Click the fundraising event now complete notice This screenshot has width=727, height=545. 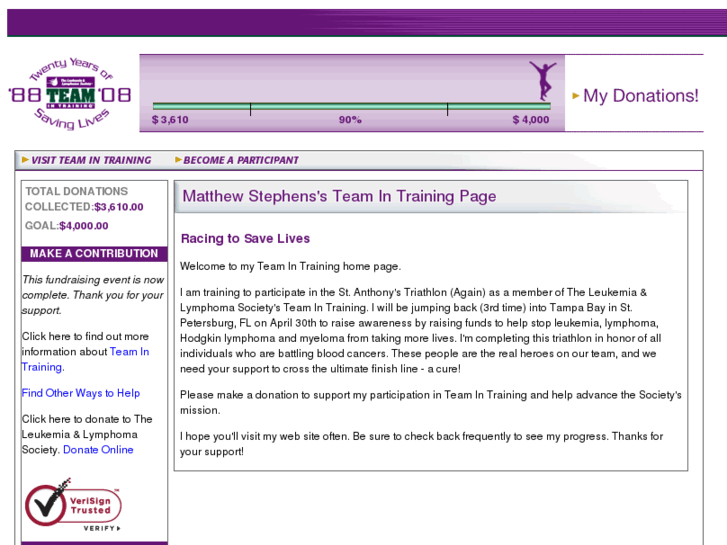pyautogui.click(x=93, y=295)
